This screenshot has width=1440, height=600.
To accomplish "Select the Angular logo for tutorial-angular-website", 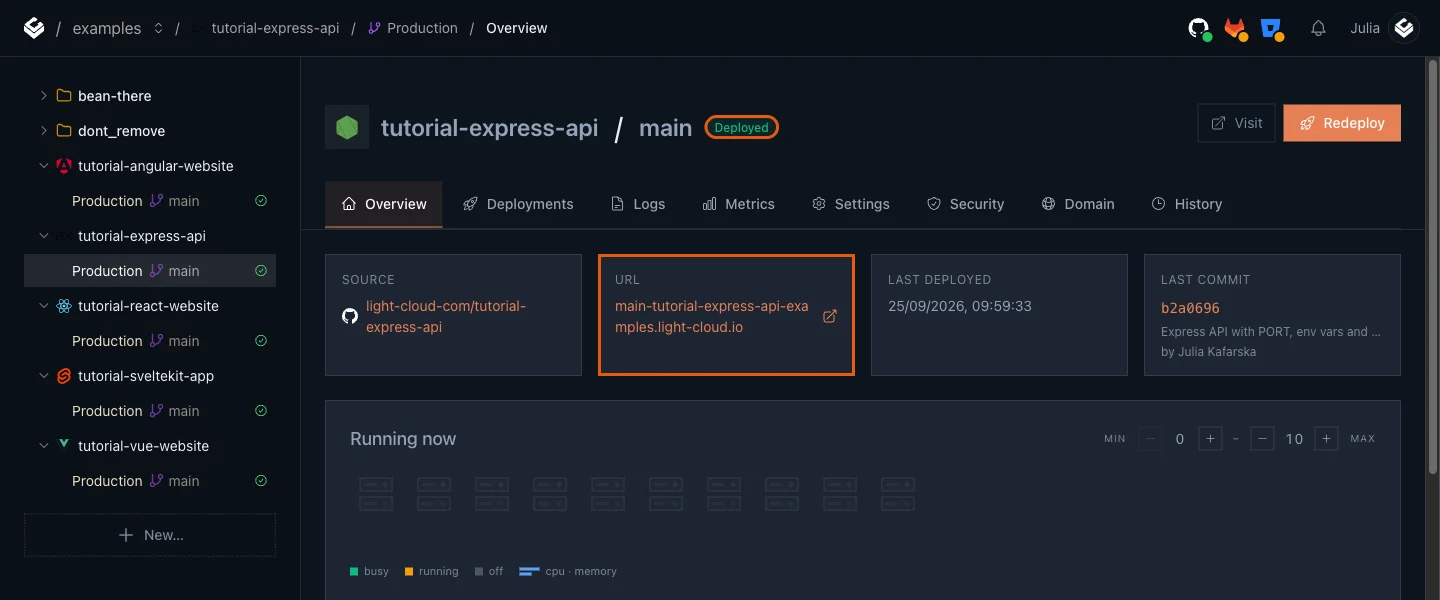I will [64, 166].
